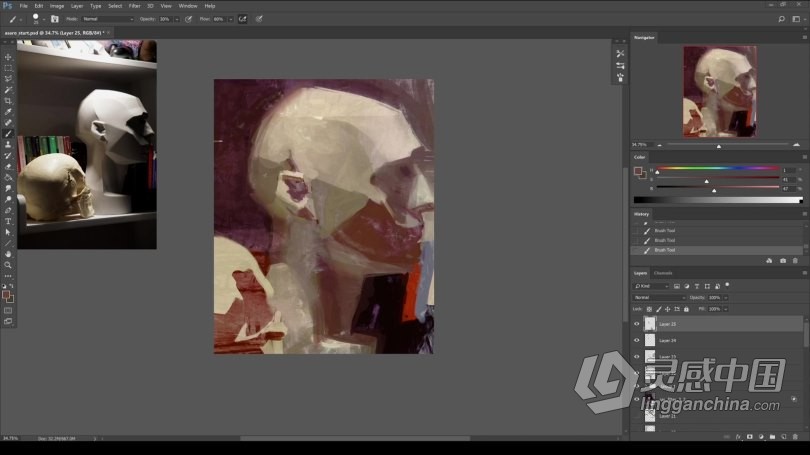Select the Type tool

(x=8, y=221)
